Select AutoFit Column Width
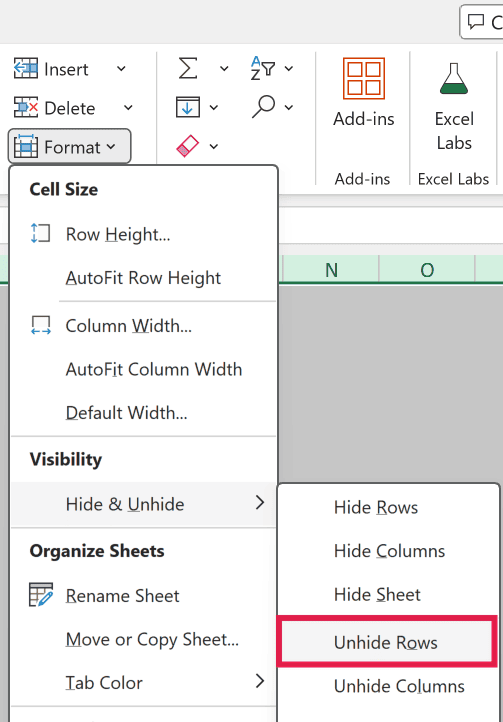Image resolution: width=503 pixels, height=722 pixels. pyautogui.click(x=143, y=369)
